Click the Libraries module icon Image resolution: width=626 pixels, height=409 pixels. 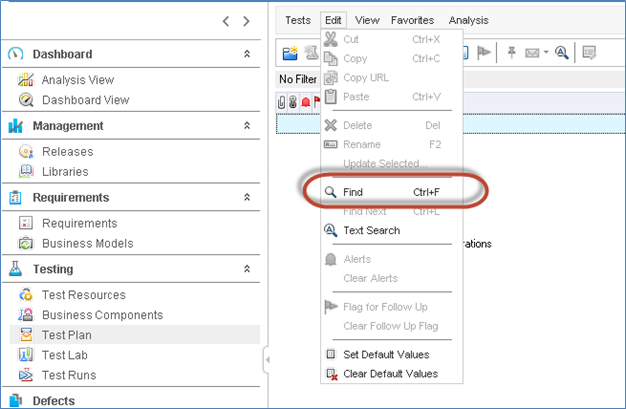tap(26, 172)
